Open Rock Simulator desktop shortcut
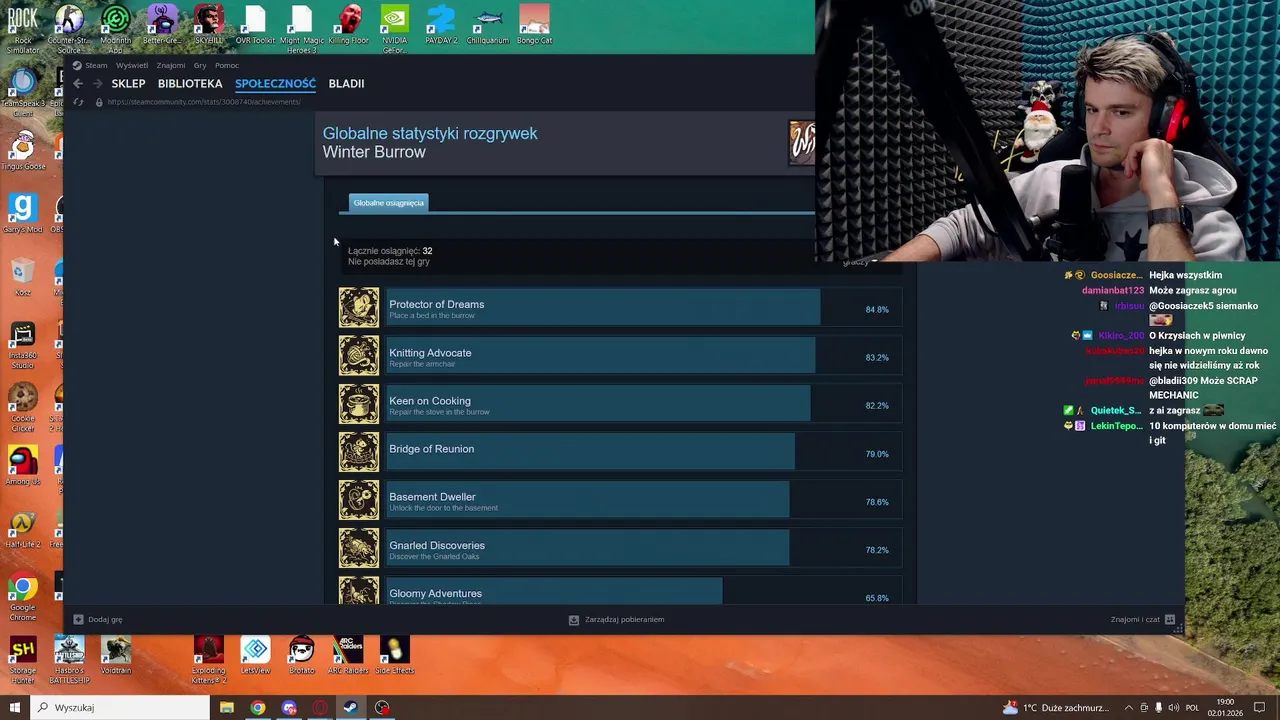This screenshot has width=1280, height=720. 22,29
